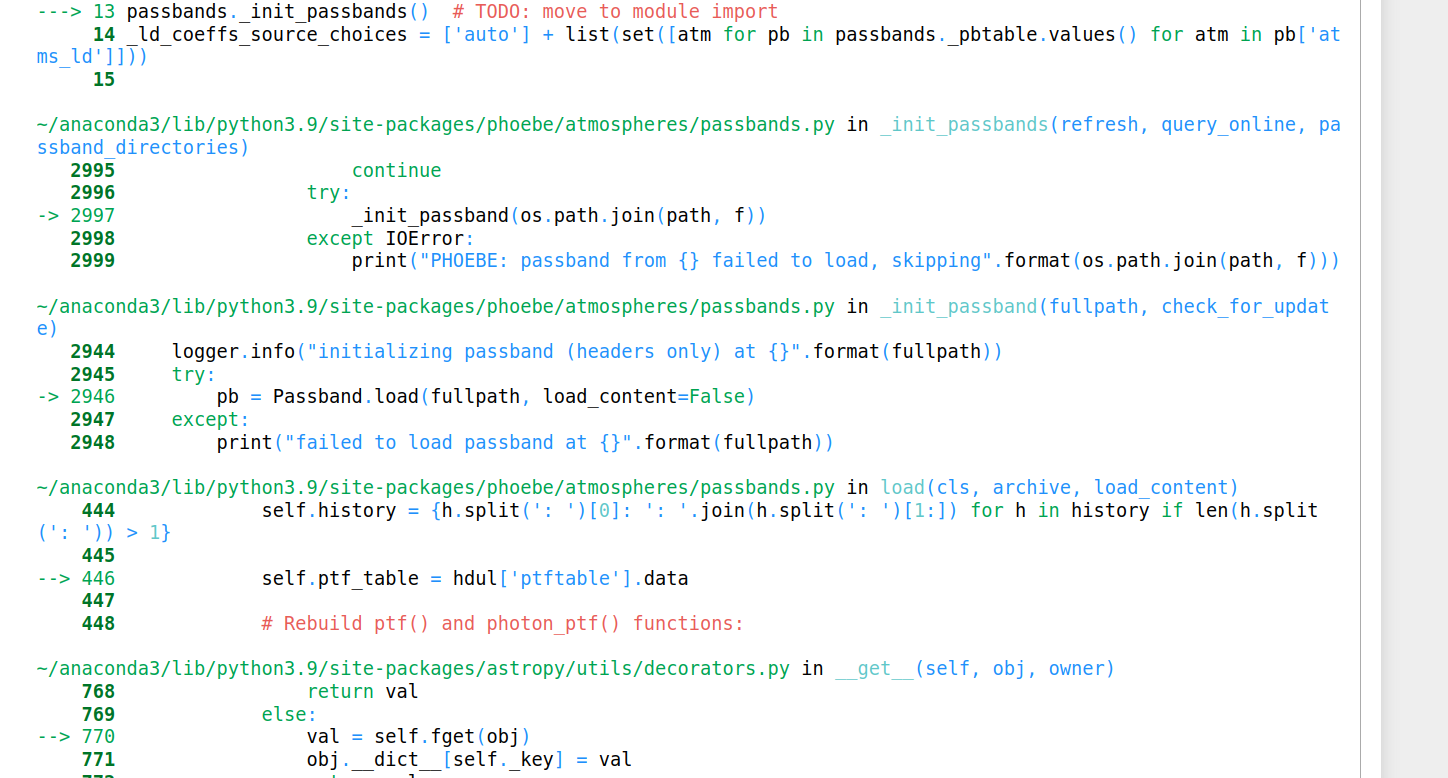Click the passbands.py path before _init_passband(fullpath
Screen dimensions: 1448x778
(x=436, y=307)
